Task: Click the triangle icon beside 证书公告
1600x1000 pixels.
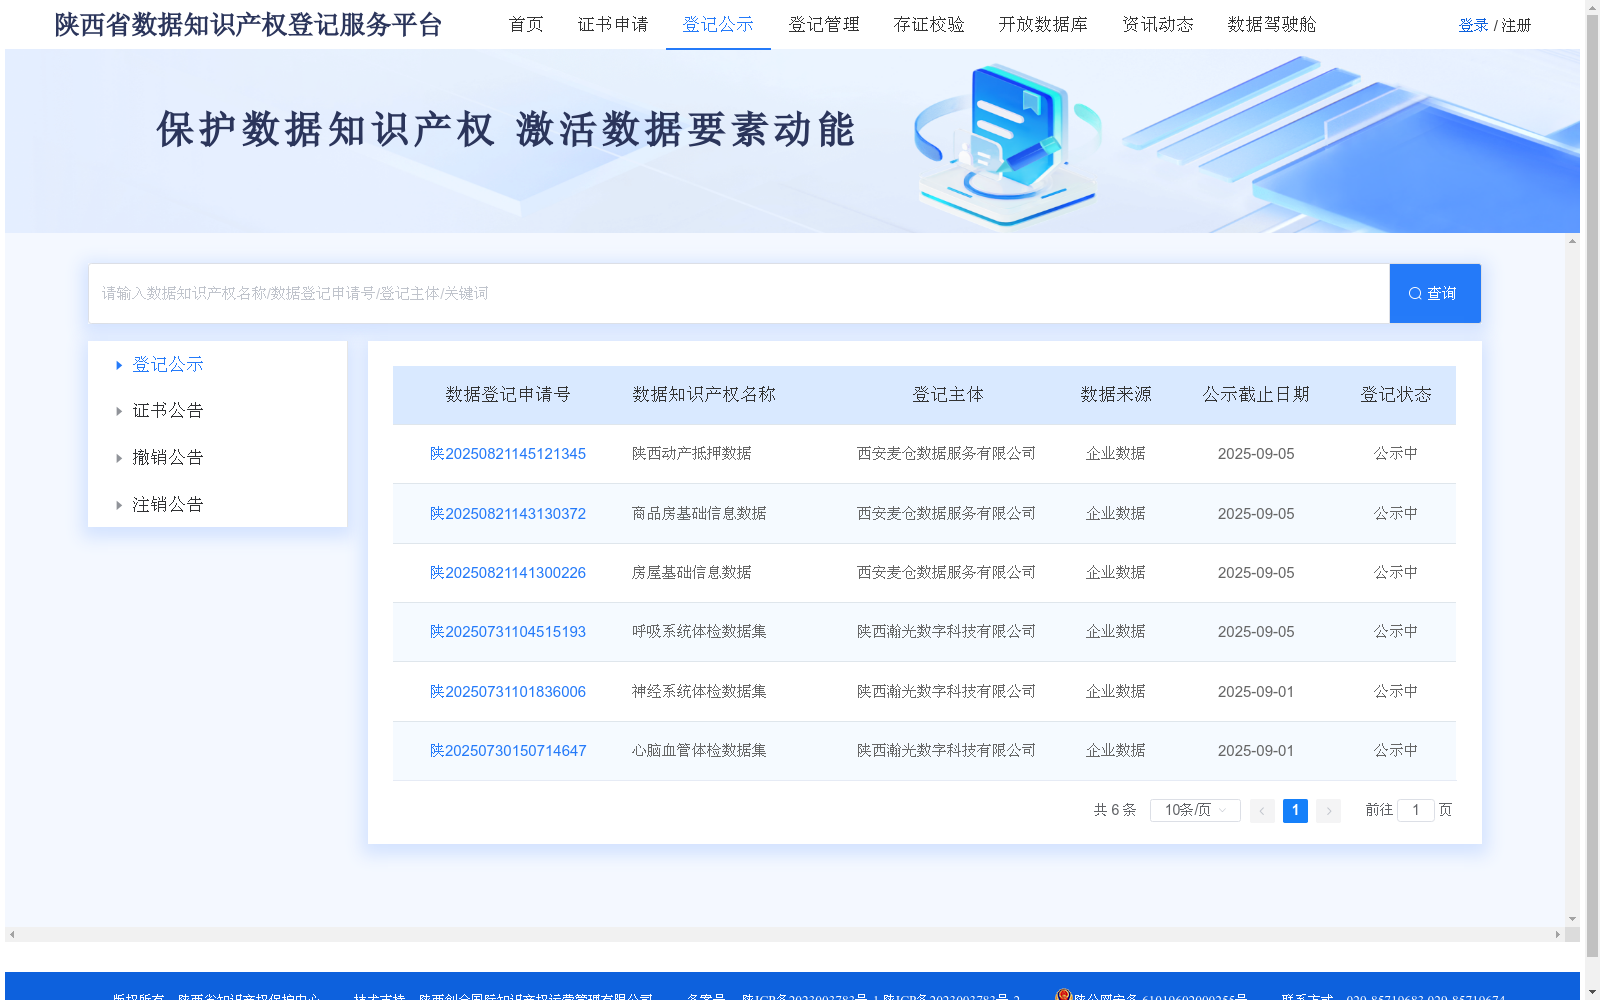Action: pyautogui.click(x=119, y=410)
